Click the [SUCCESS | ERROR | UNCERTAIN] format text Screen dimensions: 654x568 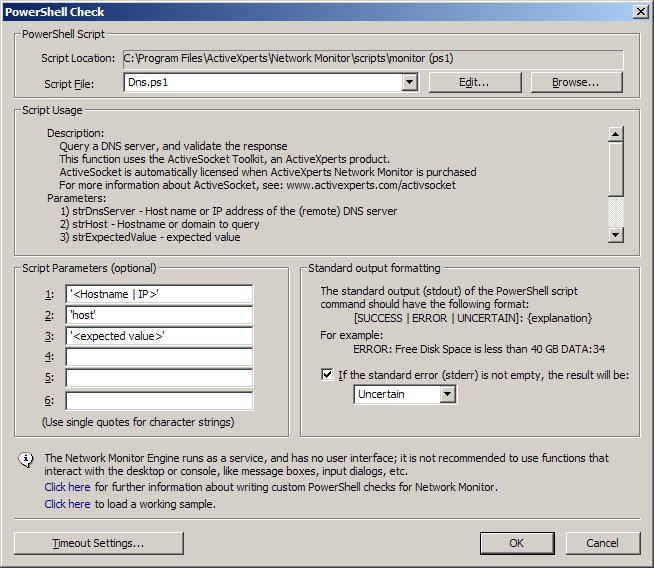point(473,318)
